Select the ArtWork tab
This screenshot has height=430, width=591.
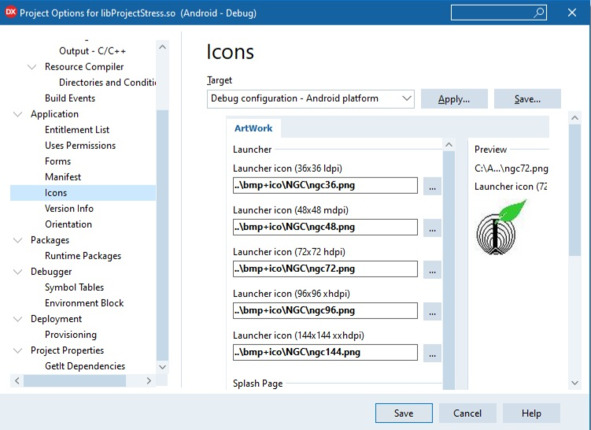(253, 128)
